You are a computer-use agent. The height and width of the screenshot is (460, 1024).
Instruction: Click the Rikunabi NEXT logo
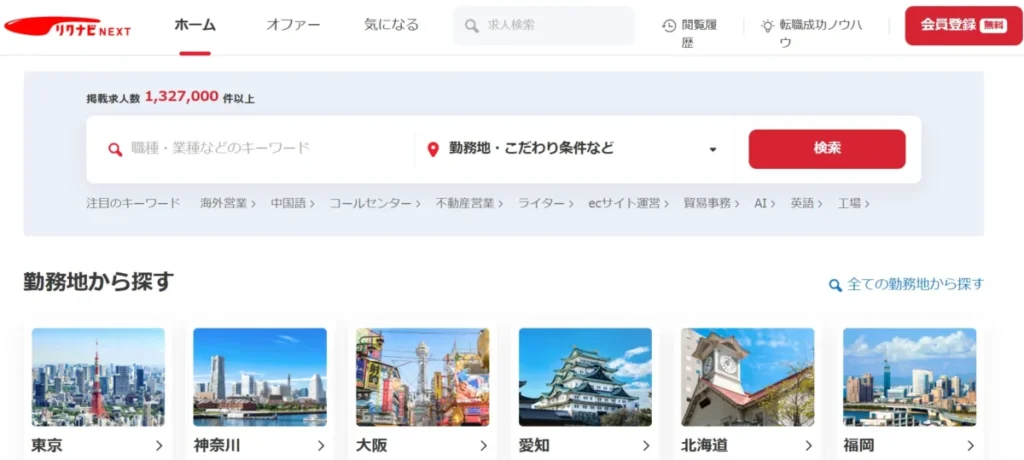(68, 27)
